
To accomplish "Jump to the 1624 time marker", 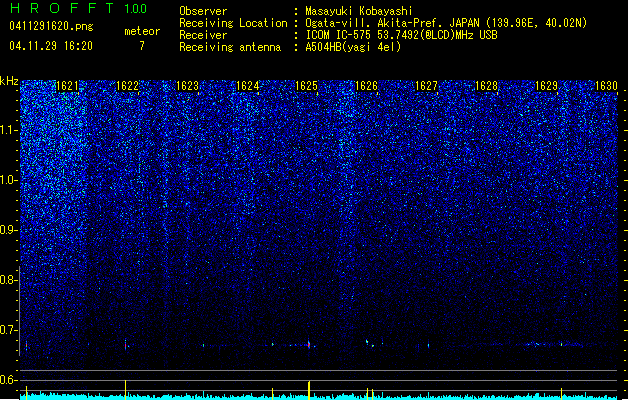I will [248, 86].
